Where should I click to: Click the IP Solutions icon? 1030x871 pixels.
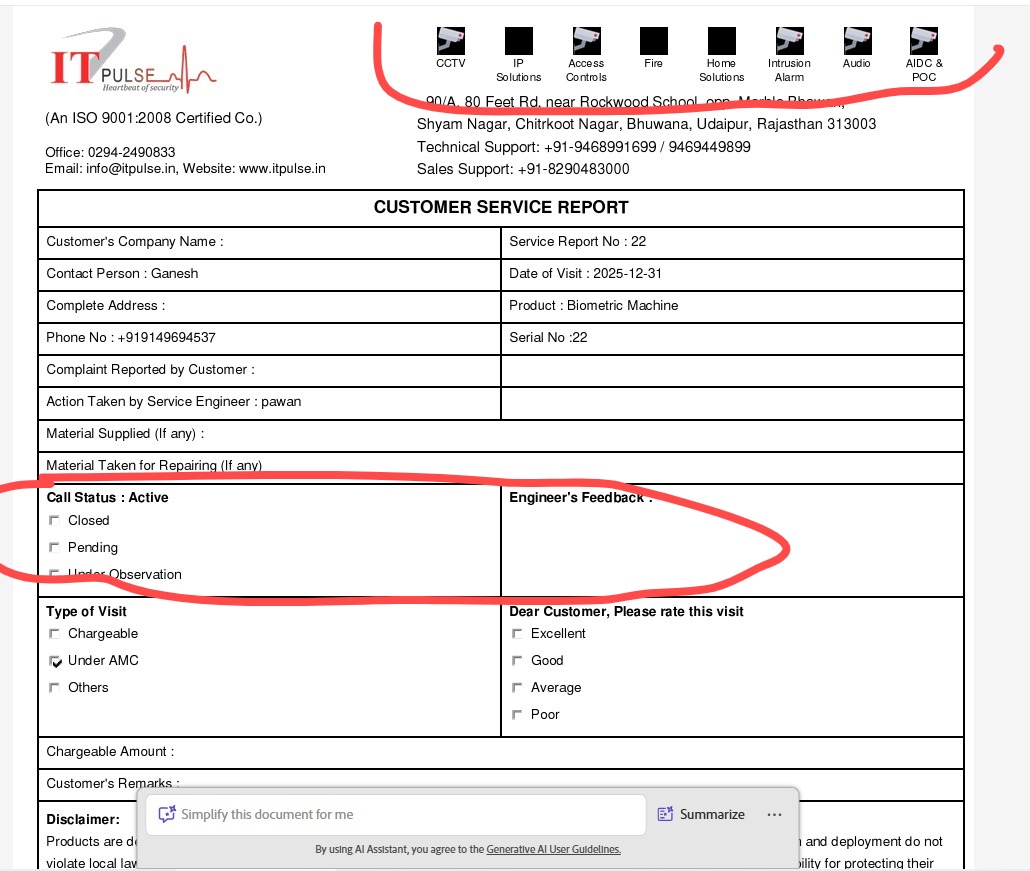pyautogui.click(x=519, y=40)
